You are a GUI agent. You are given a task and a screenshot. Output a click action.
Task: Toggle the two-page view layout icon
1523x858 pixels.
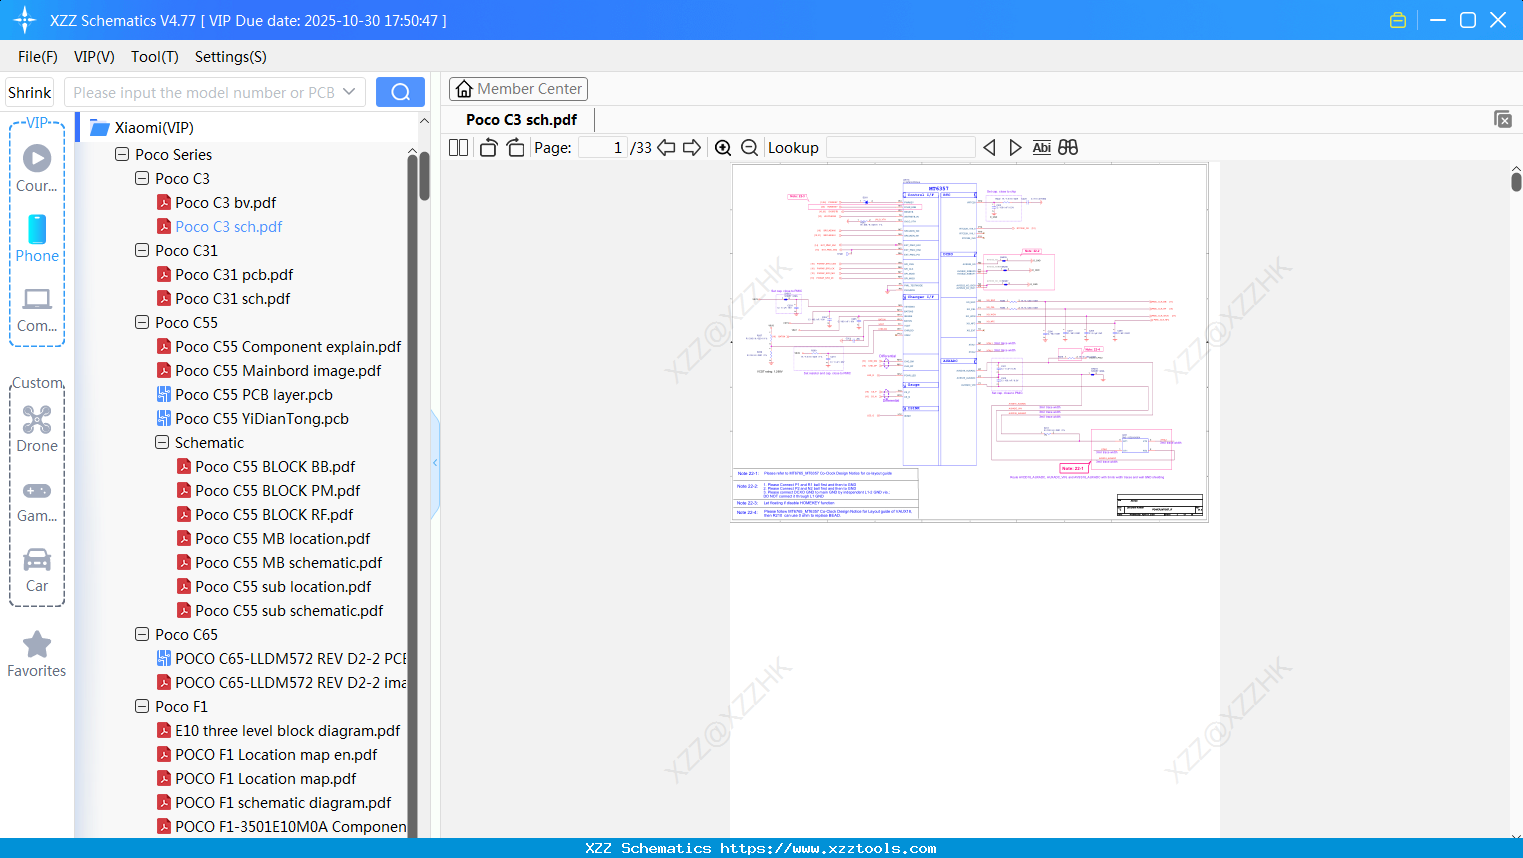click(x=458, y=148)
